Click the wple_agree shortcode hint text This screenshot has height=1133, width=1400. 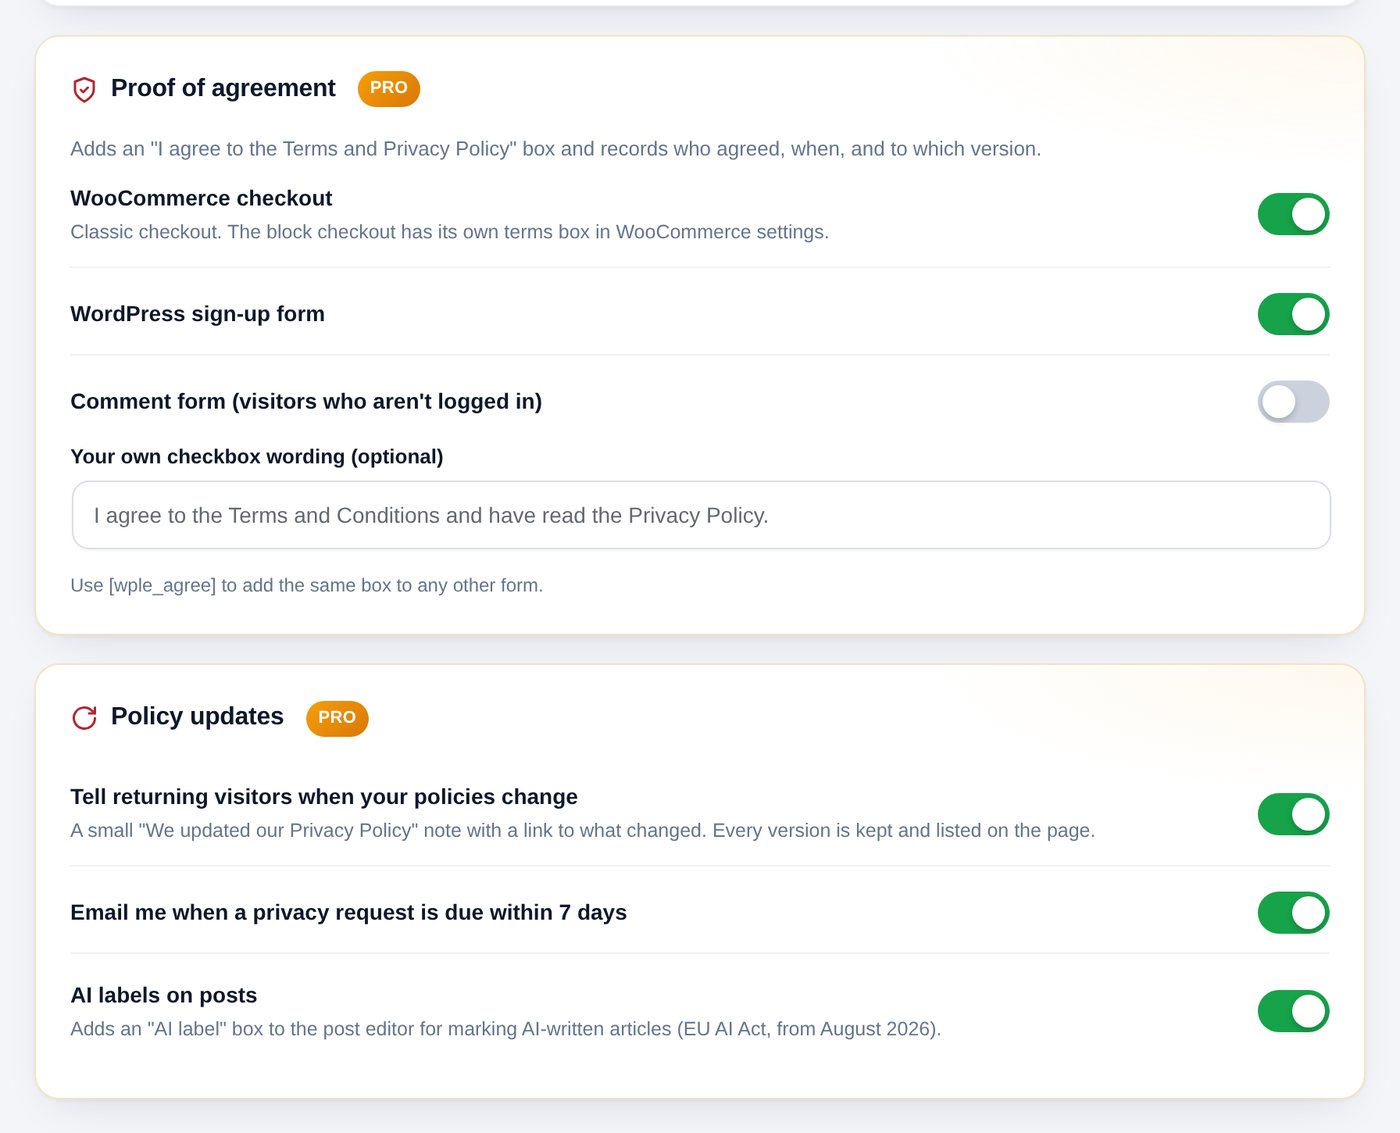coord(306,585)
